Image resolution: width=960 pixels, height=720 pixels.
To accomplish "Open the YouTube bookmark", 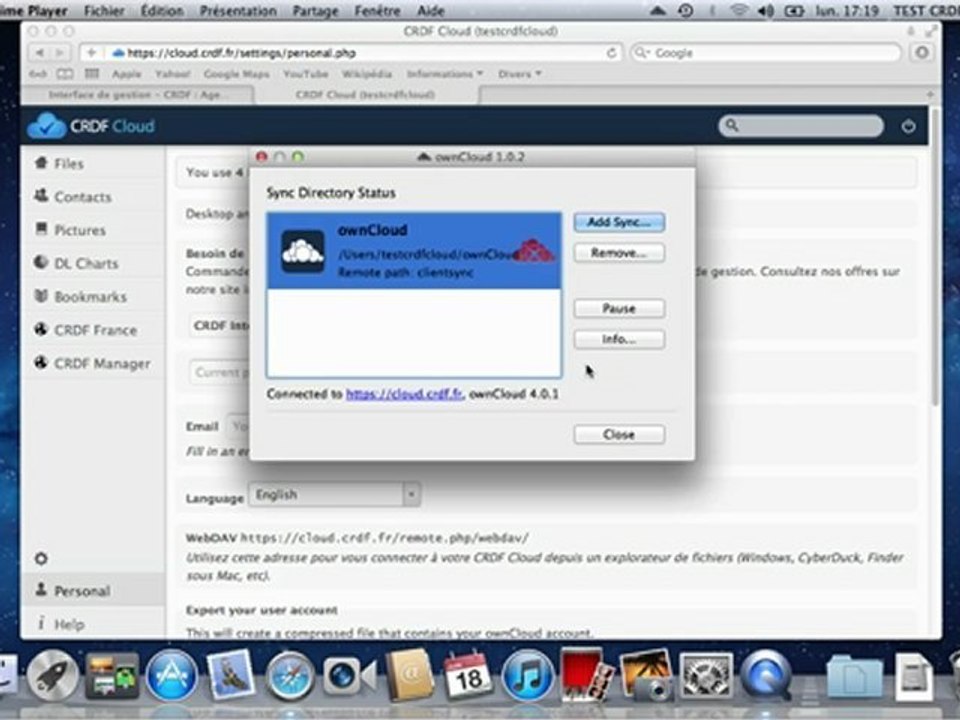I will coord(306,74).
